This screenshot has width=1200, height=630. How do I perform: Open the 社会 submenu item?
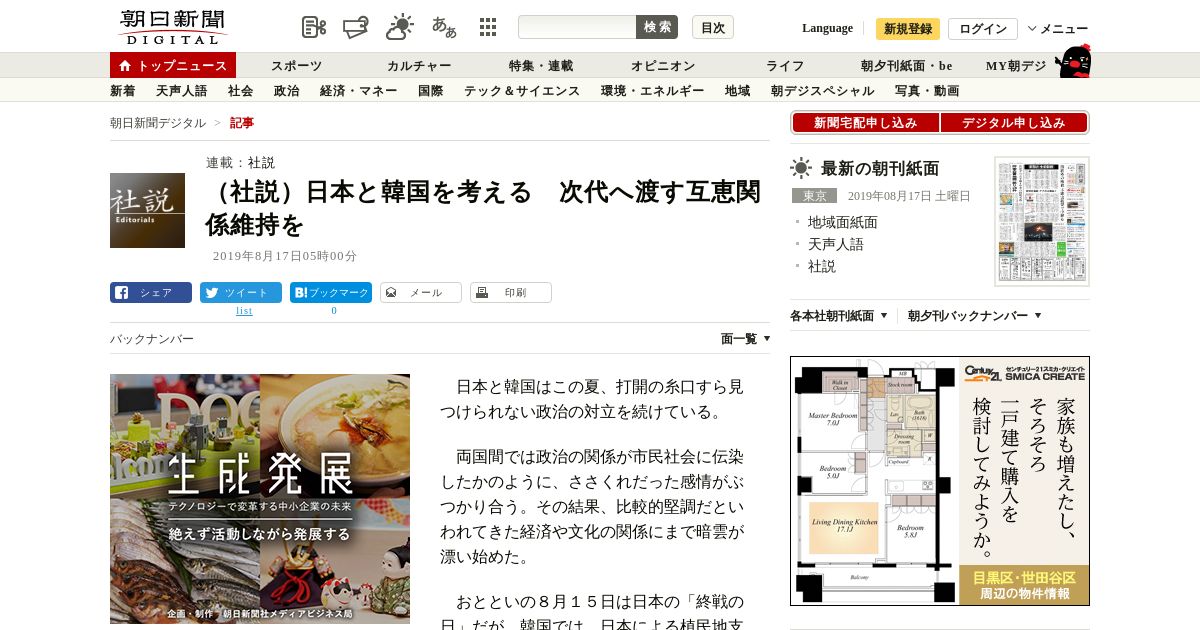pyautogui.click(x=240, y=91)
